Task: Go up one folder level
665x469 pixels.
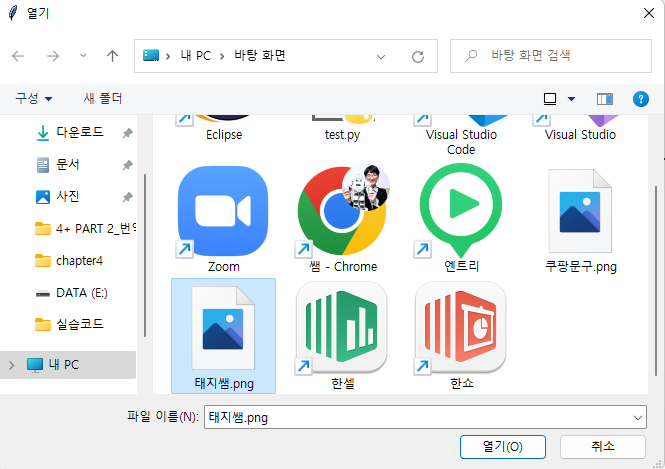Action: click(x=112, y=56)
